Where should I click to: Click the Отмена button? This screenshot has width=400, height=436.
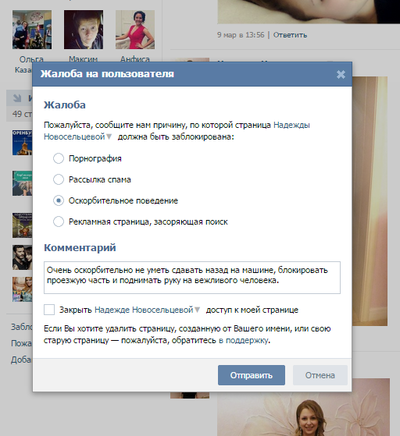tap(320, 375)
